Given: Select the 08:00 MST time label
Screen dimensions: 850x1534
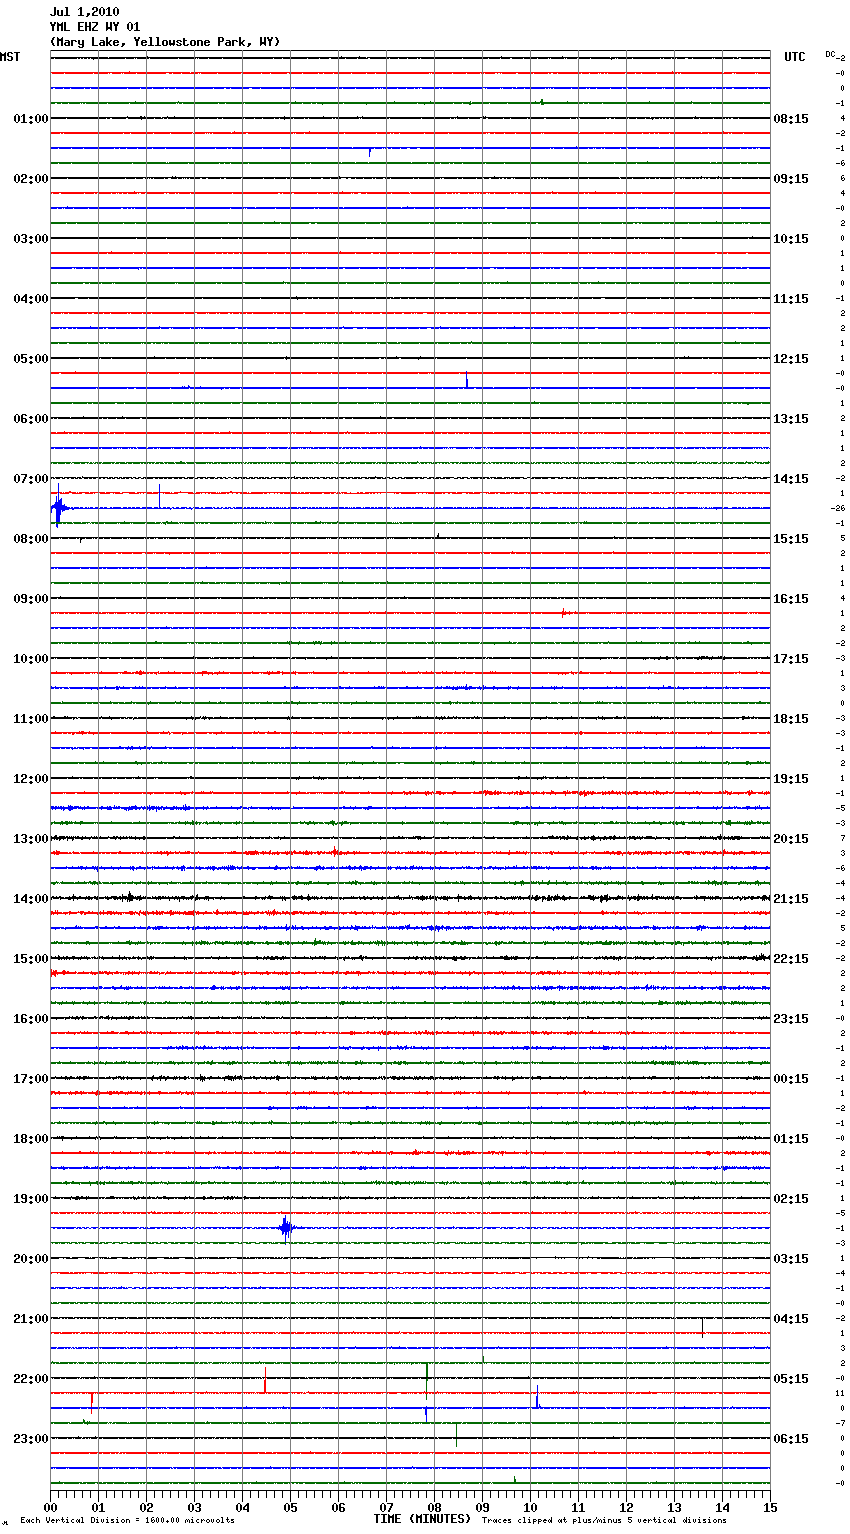Looking at the screenshot, I should tap(31, 538).
